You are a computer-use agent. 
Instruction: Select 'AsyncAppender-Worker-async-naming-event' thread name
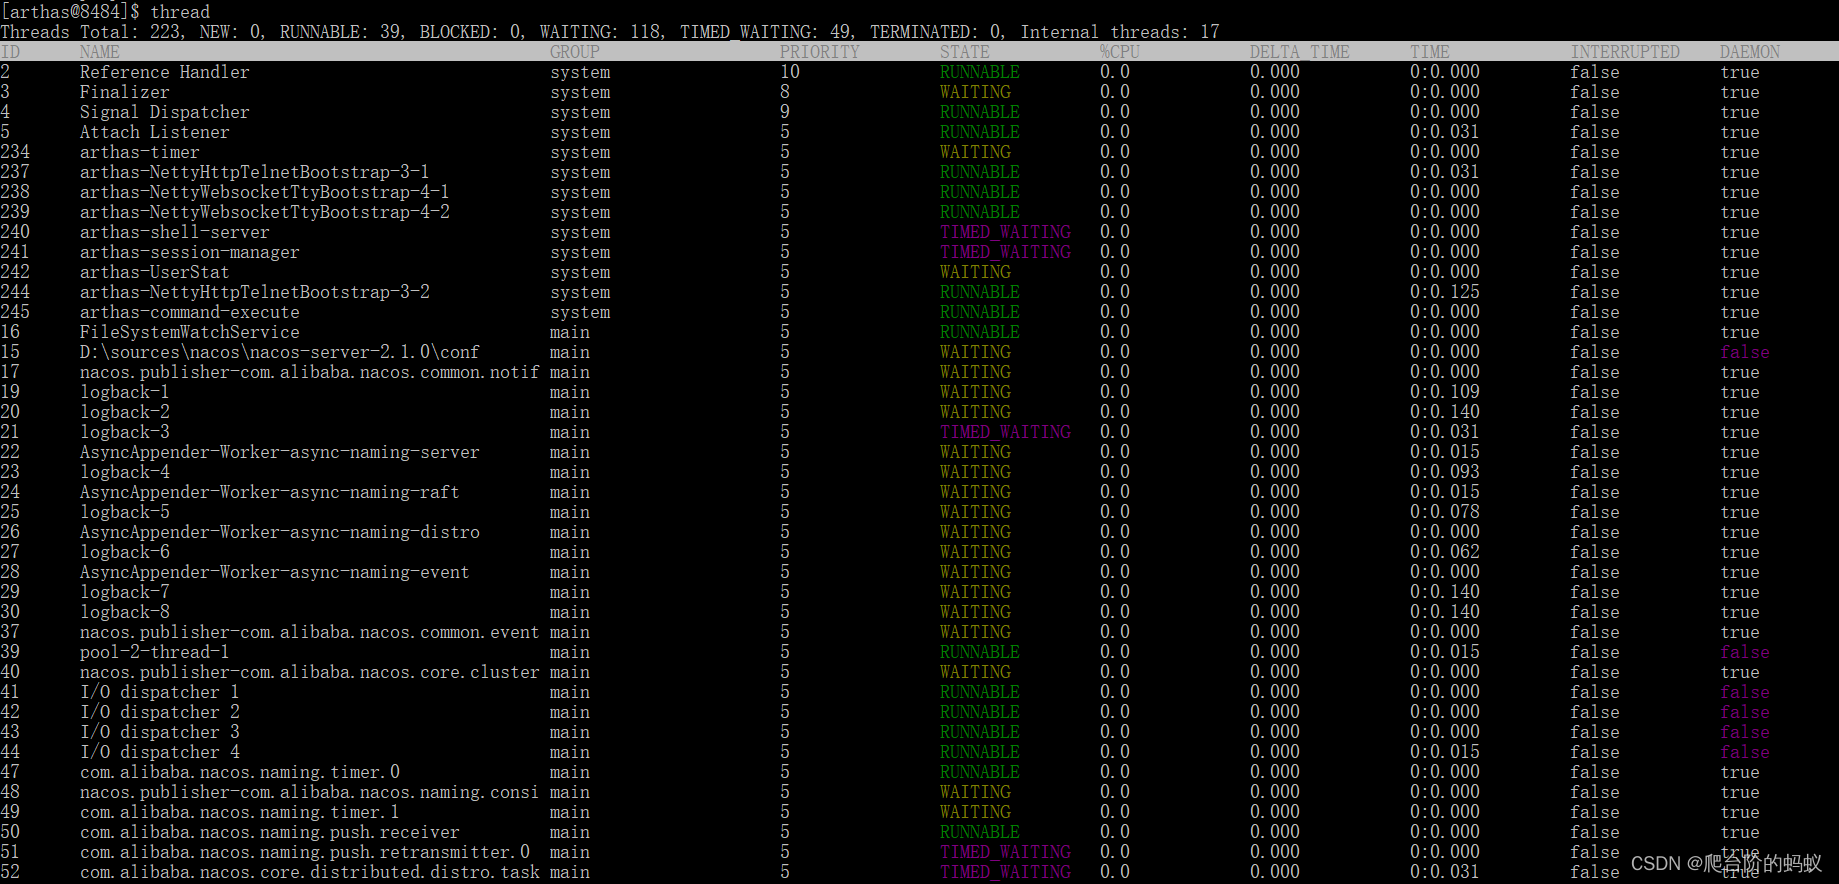tap(275, 572)
